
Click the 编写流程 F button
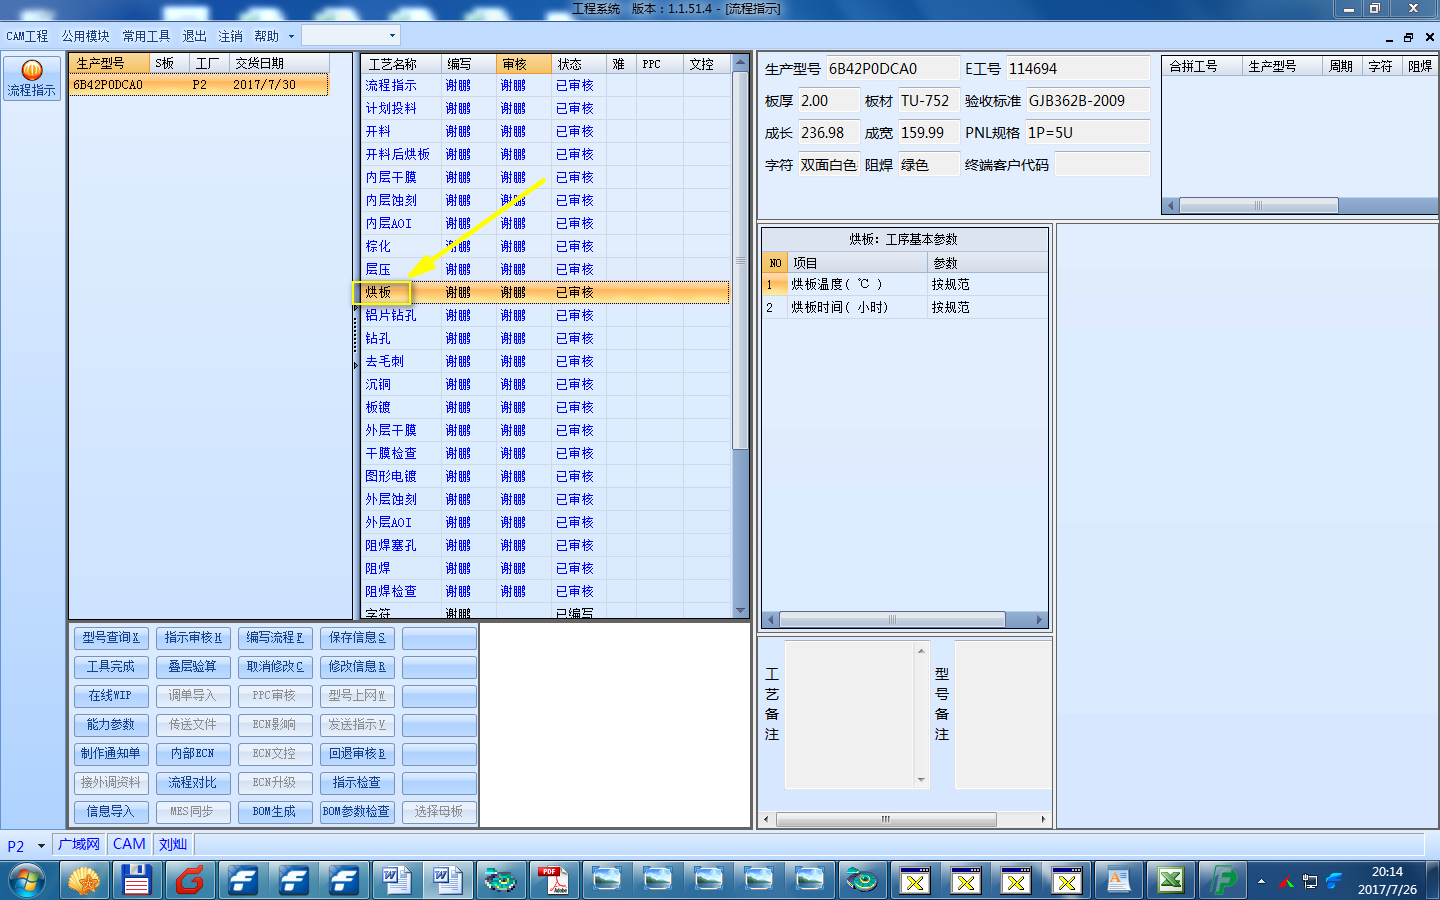[x=275, y=638]
